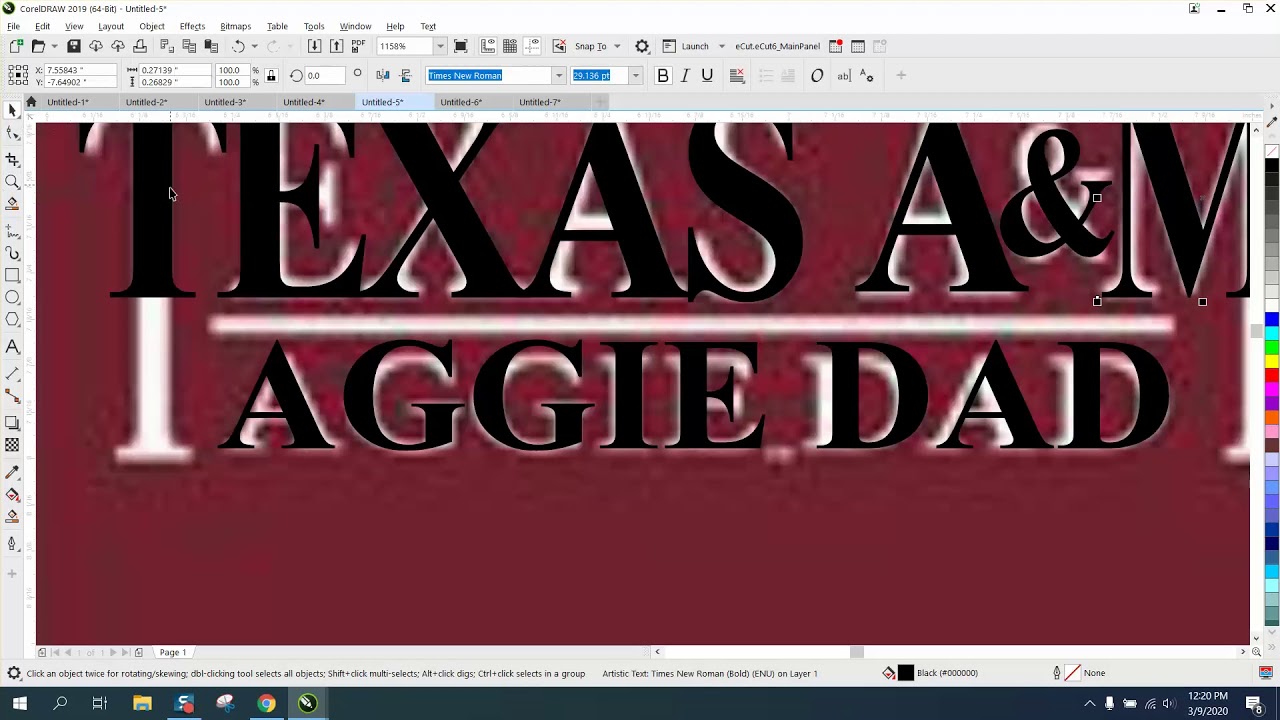This screenshot has width=1280, height=720.
Task: Click the Edit text ab icon
Action: [x=843, y=75]
